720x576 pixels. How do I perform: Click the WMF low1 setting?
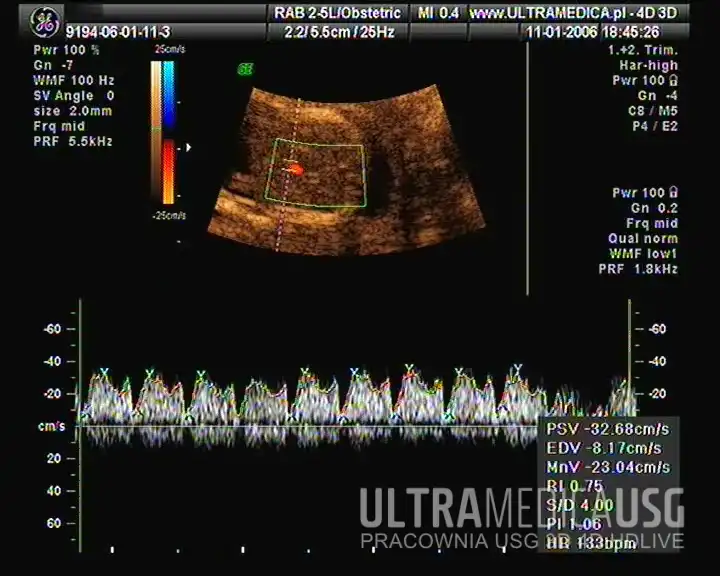(643, 254)
